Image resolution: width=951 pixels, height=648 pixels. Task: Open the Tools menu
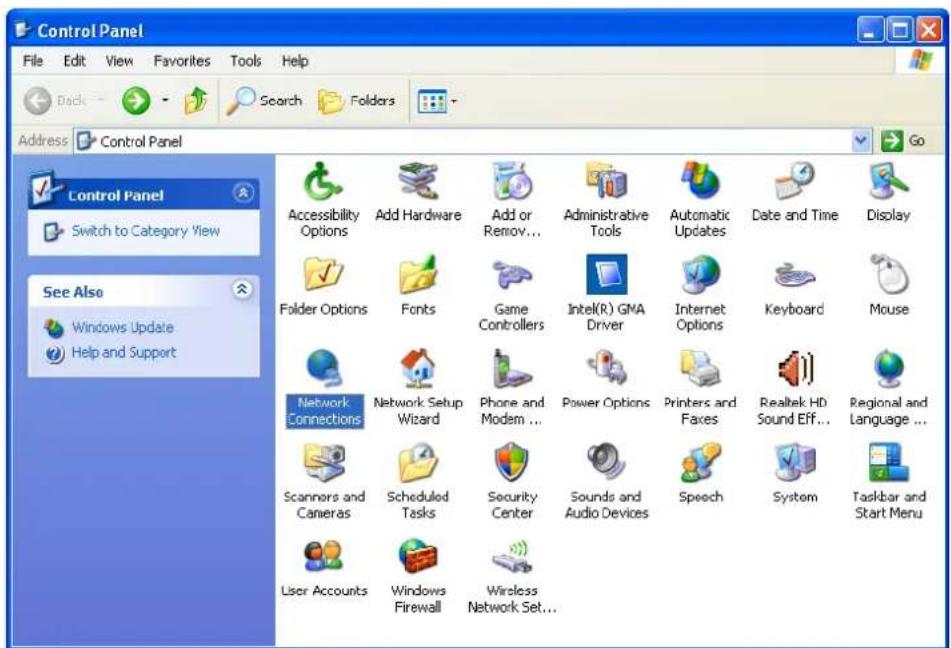click(x=246, y=61)
